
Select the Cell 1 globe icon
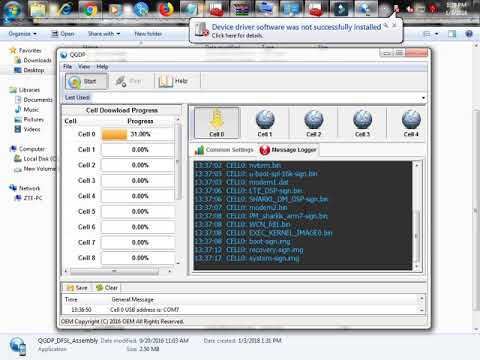[x=265, y=123]
